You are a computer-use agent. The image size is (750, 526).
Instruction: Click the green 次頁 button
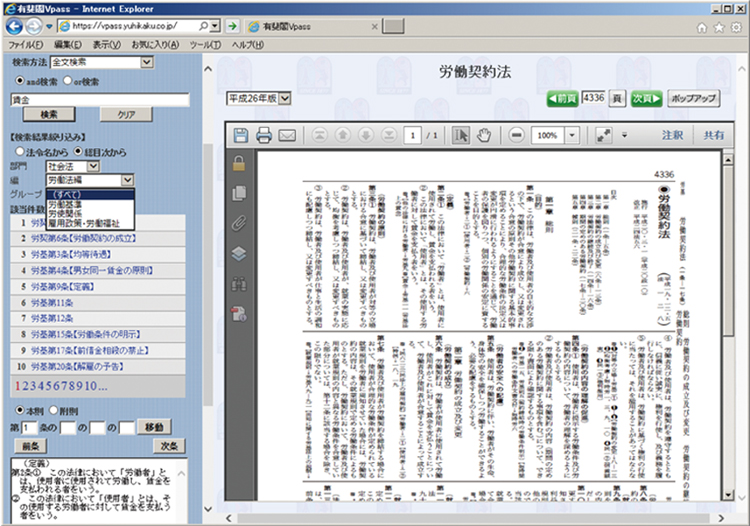[x=646, y=99]
